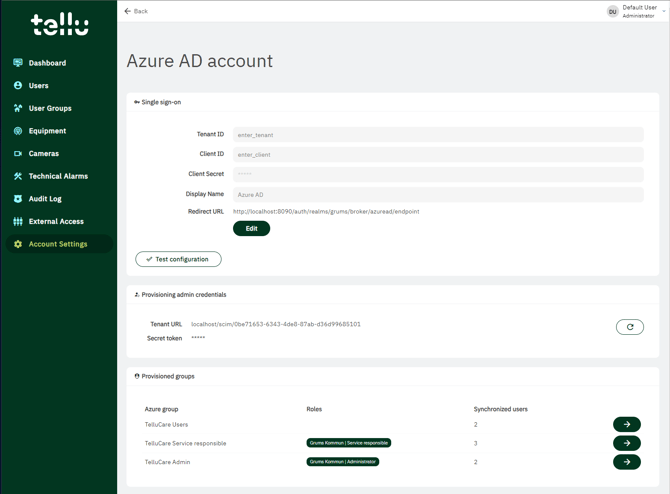Click the Redirect URL link text
This screenshot has width=670, height=494.
tap(326, 212)
